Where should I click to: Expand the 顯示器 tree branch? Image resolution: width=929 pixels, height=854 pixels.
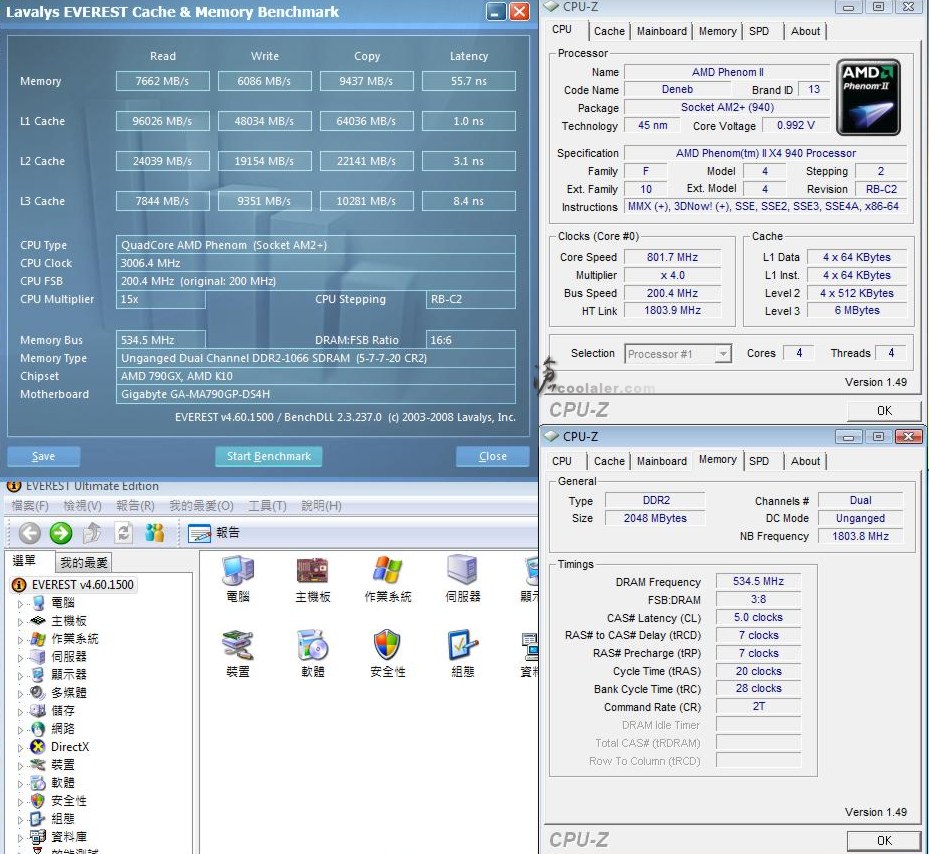(x=20, y=676)
